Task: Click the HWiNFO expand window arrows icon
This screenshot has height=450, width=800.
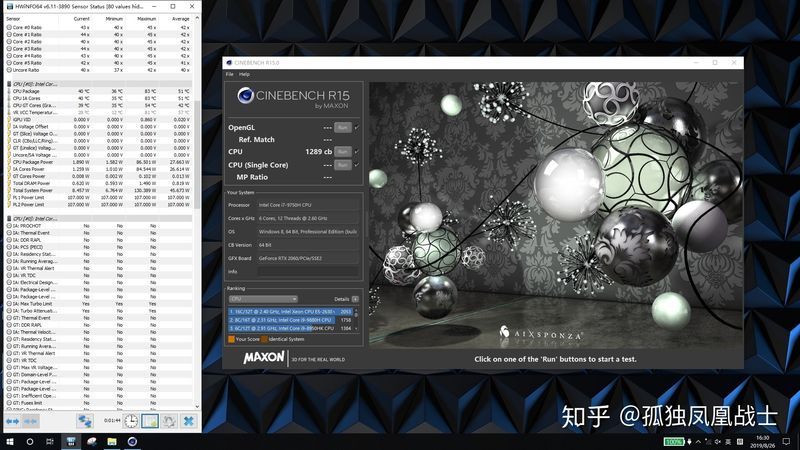Action: click(12, 421)
